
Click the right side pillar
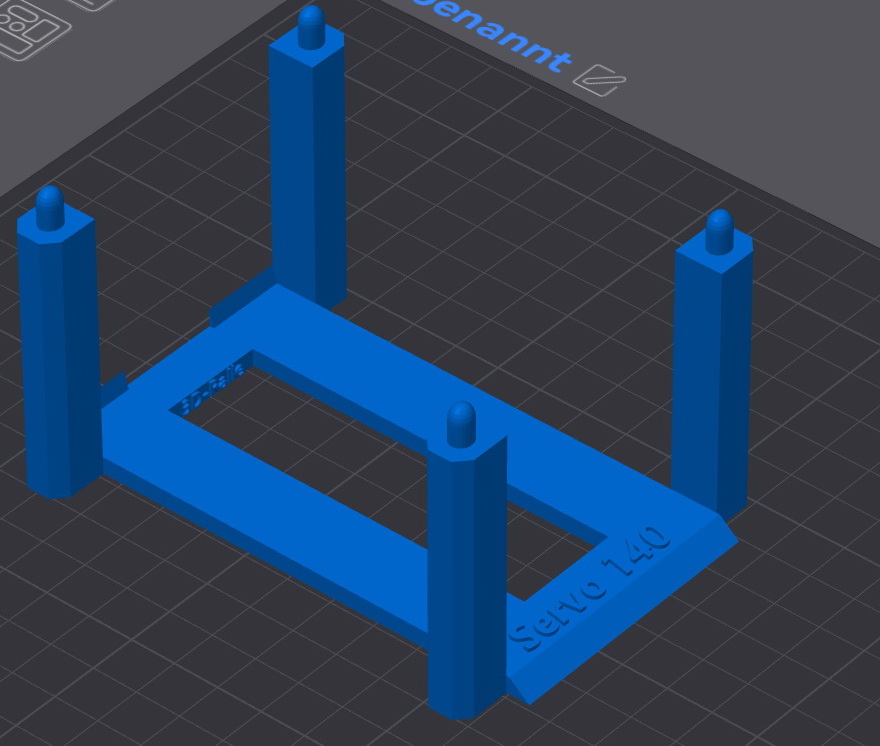[x=711, y=380]
